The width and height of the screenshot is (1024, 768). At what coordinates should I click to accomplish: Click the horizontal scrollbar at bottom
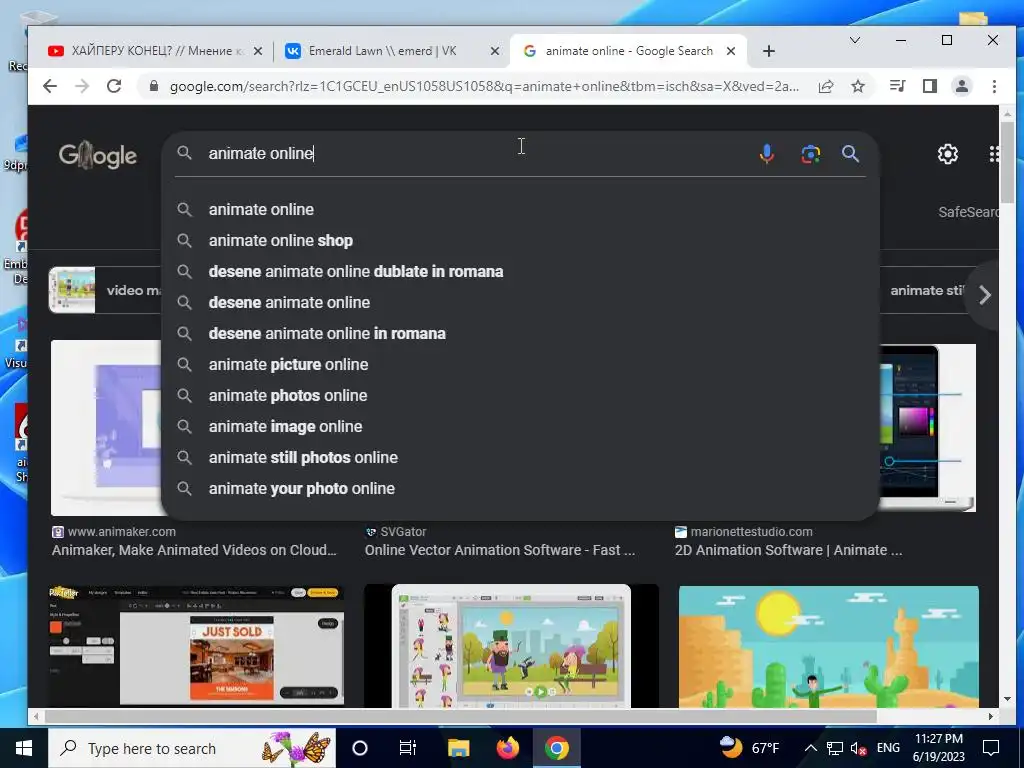pos(460,716)
